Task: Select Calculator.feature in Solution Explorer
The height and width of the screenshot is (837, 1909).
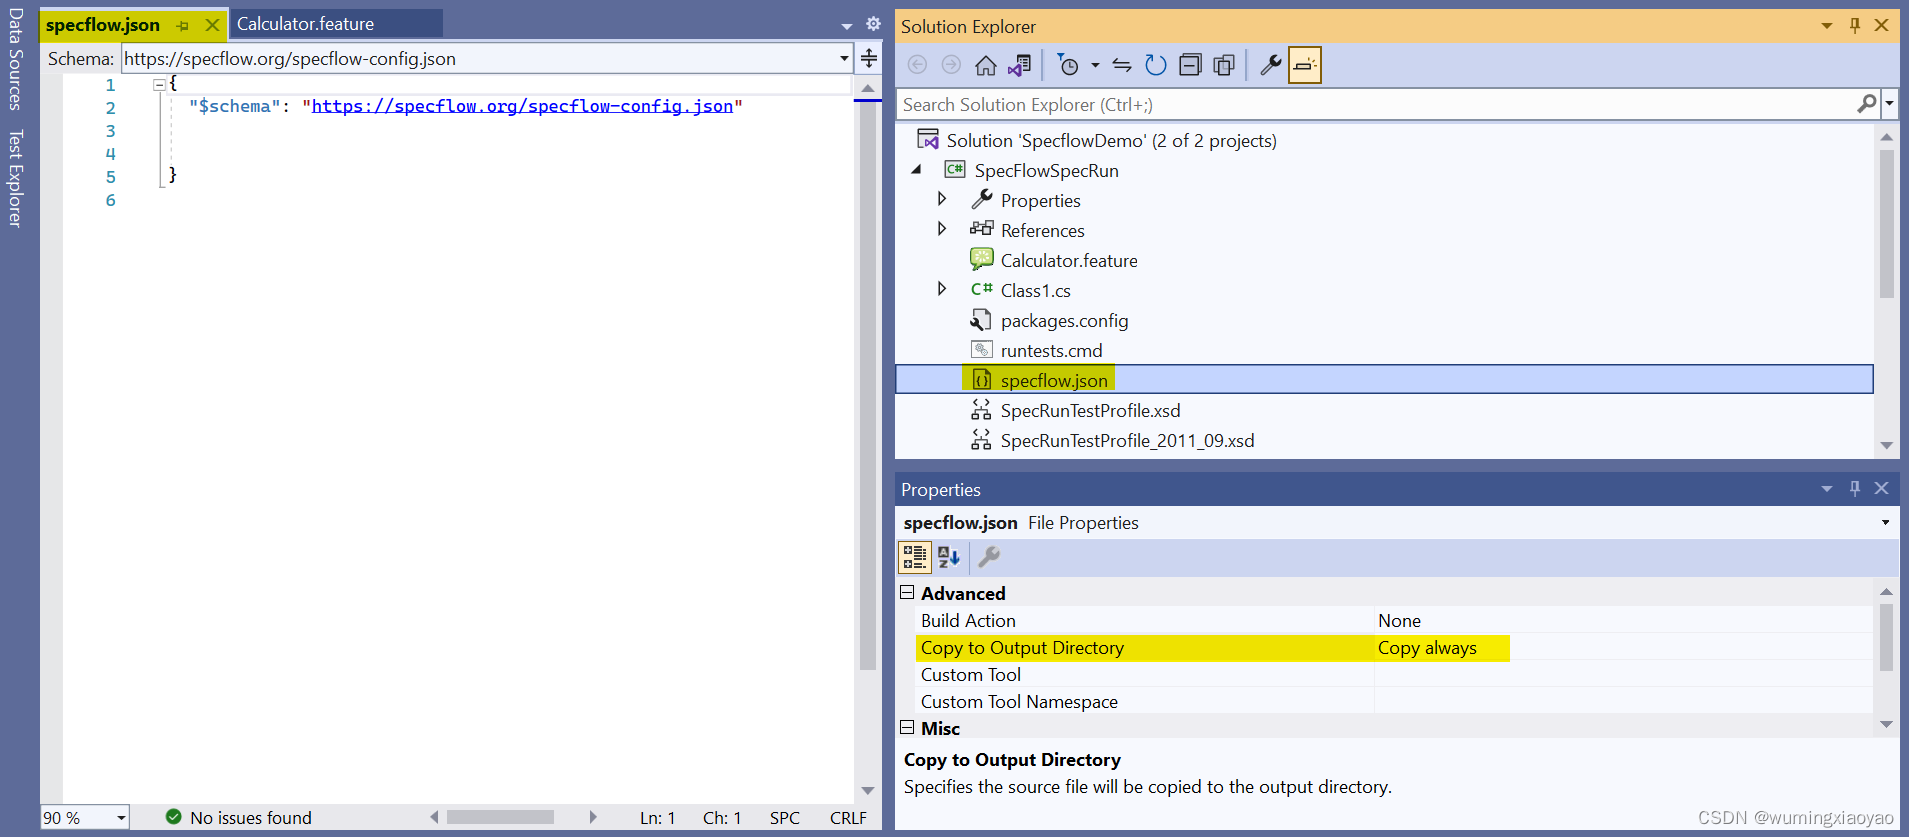Action: (1069, 261)
